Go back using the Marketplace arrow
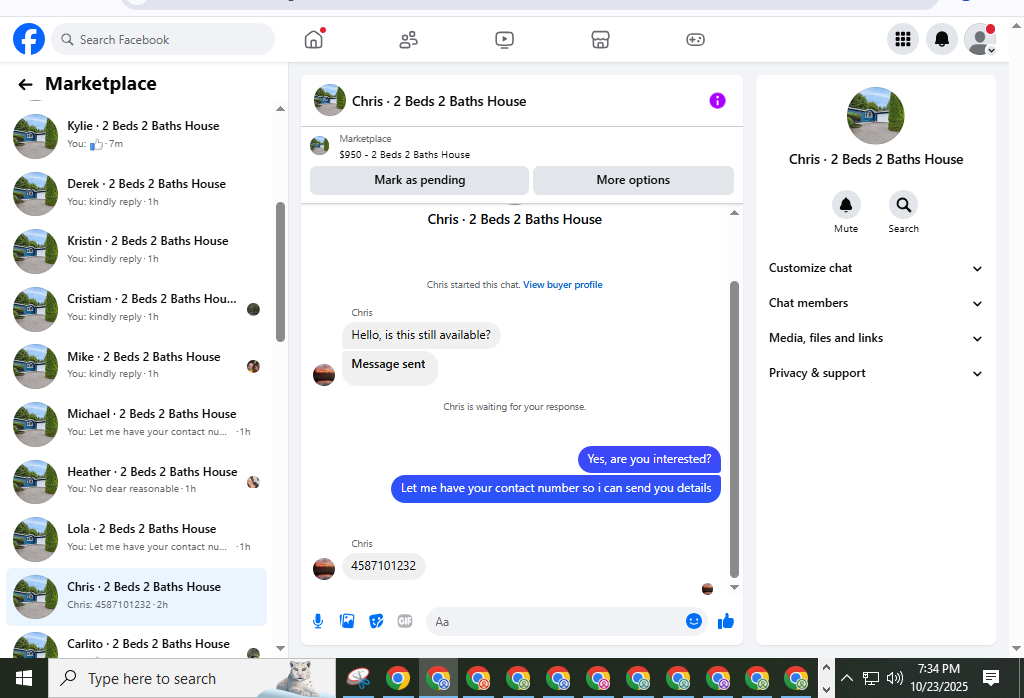1024x698 pixels. click(25, 84)
